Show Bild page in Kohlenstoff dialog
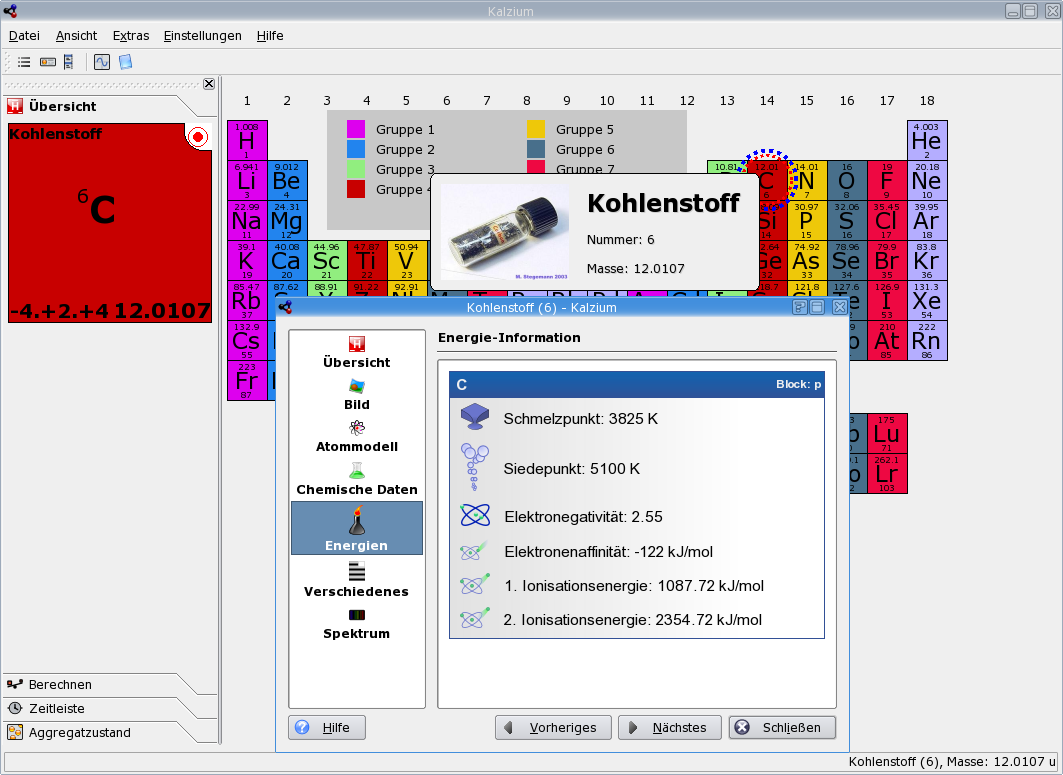The image size is (1063, 775). (357, 395)
